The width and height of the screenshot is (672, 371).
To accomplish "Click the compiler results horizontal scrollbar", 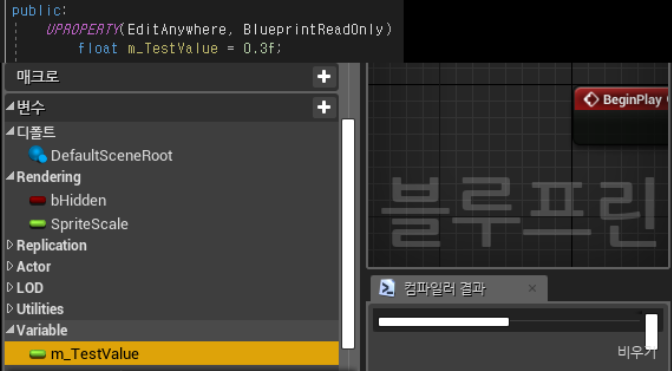I will (444, 322).
